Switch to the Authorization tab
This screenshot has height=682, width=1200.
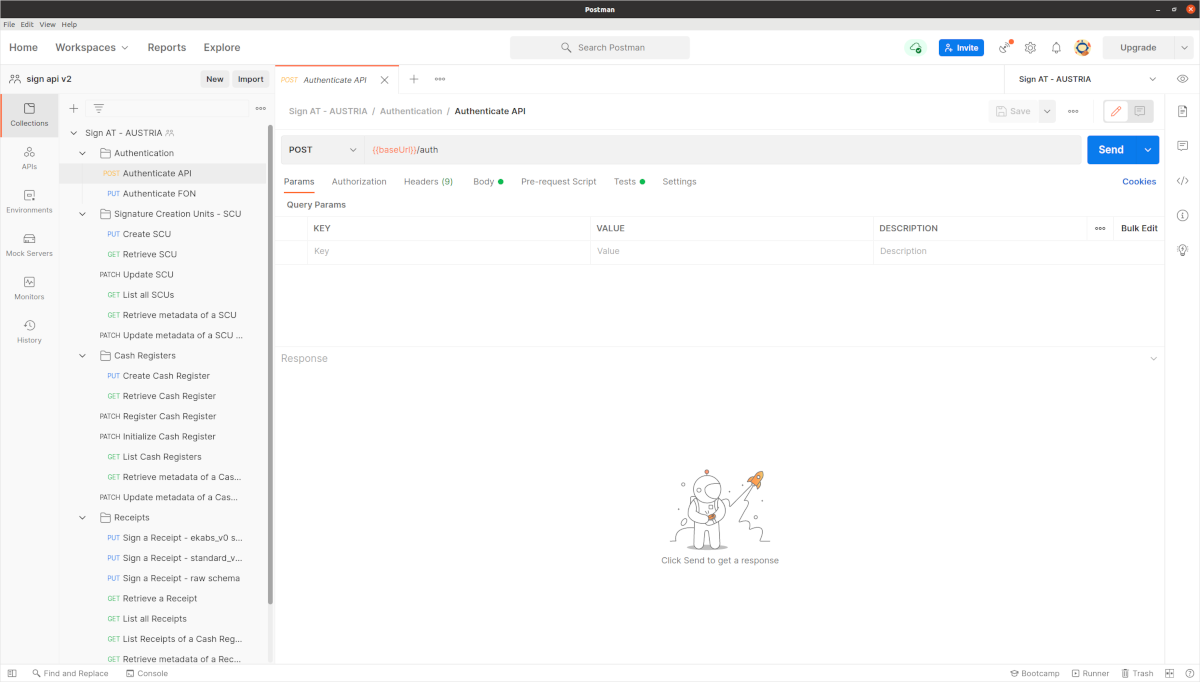click(x=359, y=182)
